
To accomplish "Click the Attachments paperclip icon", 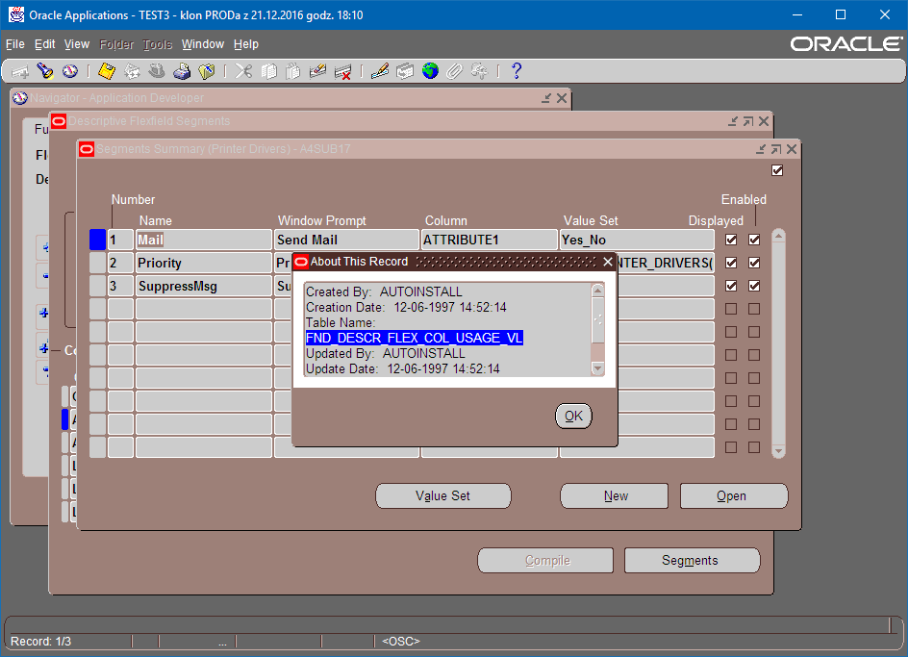I will (x=454, y=71).
